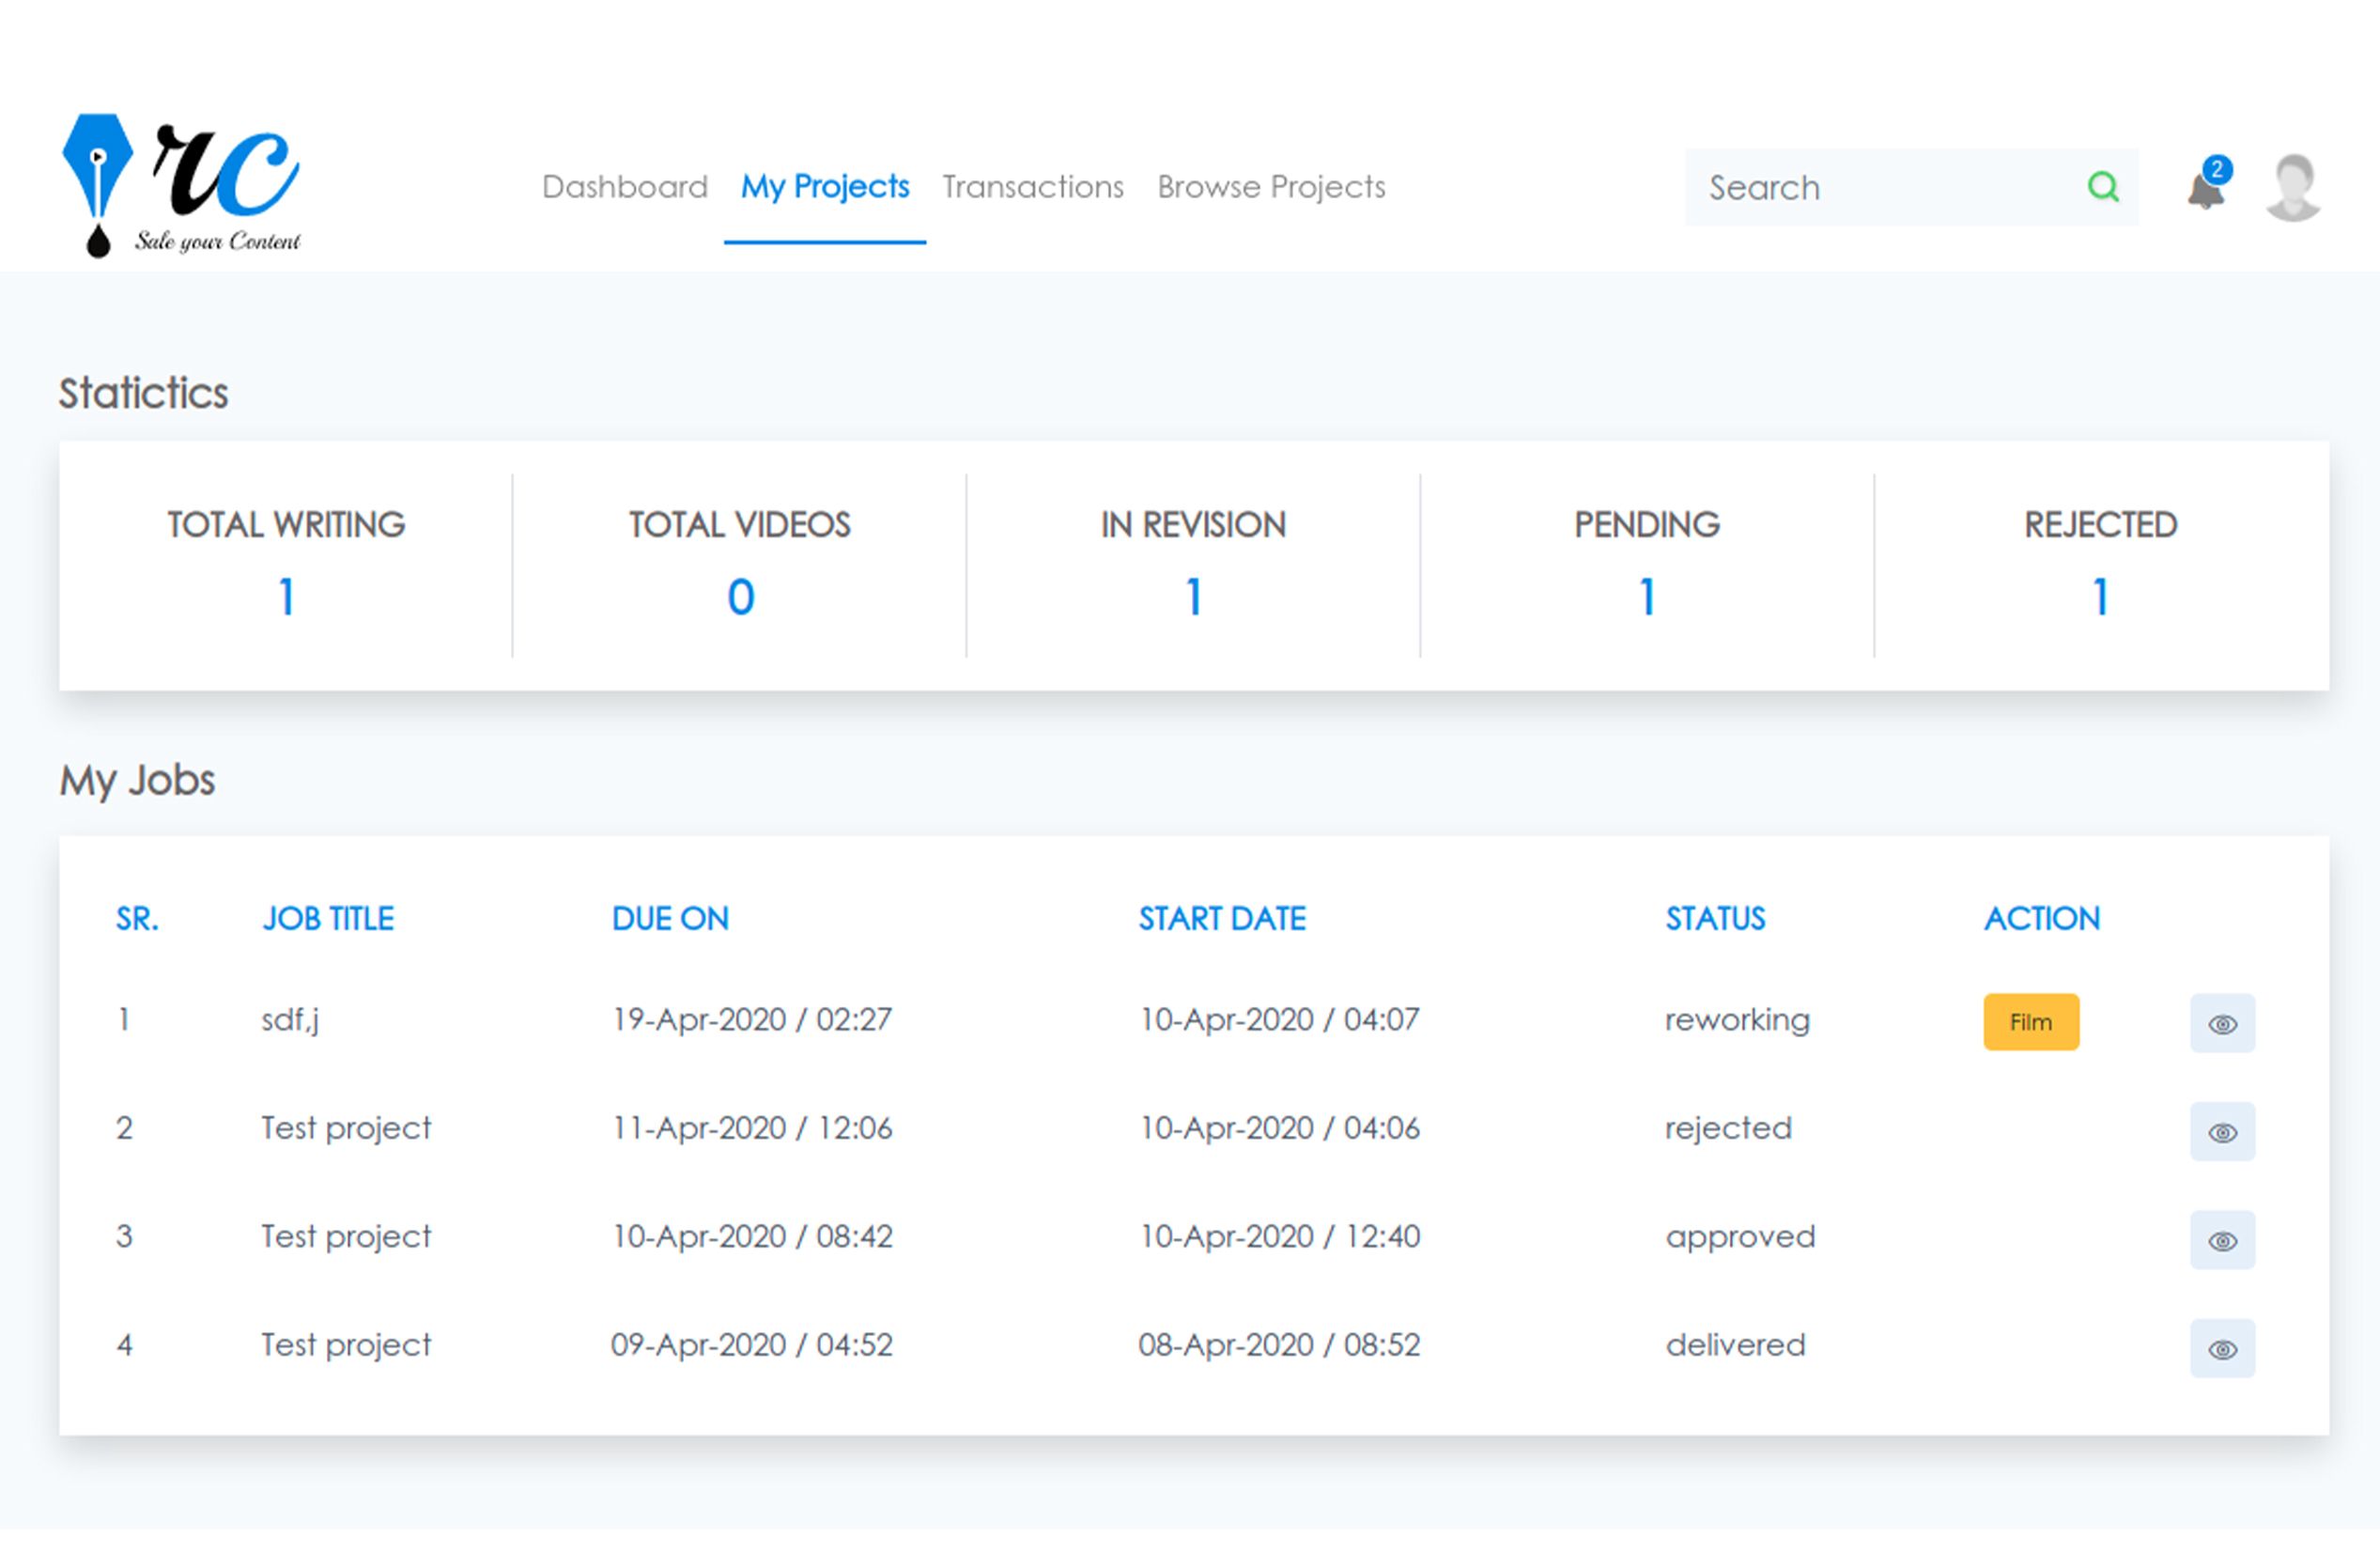View the sdf,j job via eye icon
2380x1568 pixels.
pyautogui.click(x=2222, y=1023)
